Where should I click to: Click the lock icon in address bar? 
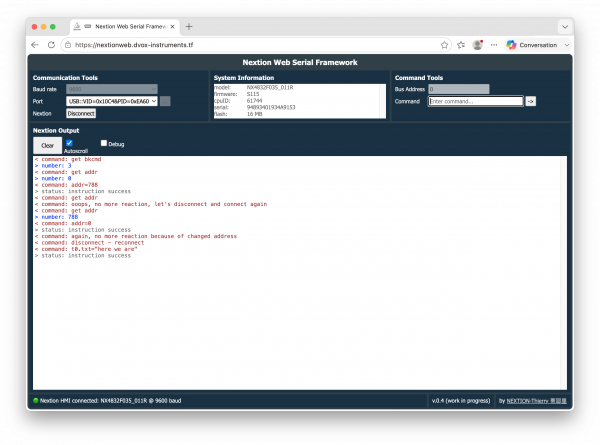coord(68,45)
